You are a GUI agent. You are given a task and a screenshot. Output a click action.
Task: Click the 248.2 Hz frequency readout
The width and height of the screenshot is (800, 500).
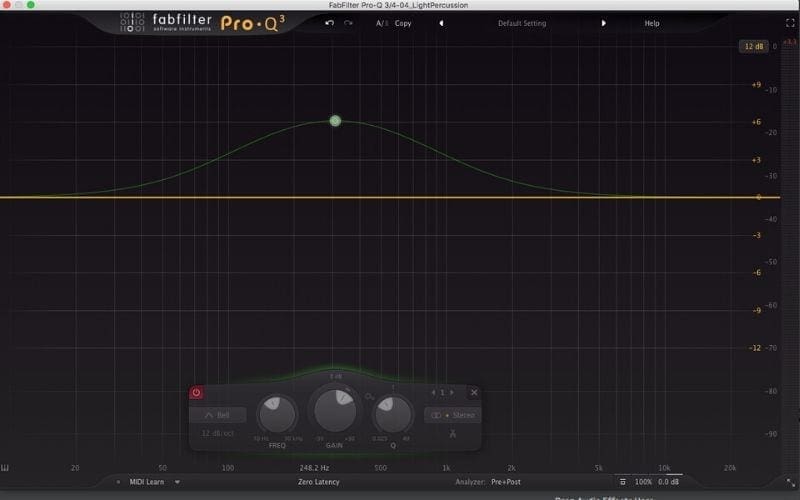pyautogui.click(x=314, y=468)
